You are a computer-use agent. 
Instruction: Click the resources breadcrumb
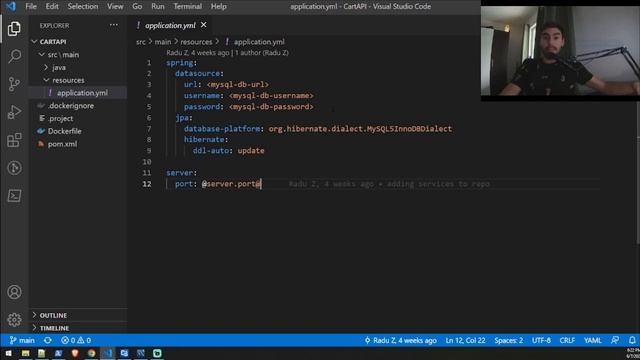(x=196, y=42)
